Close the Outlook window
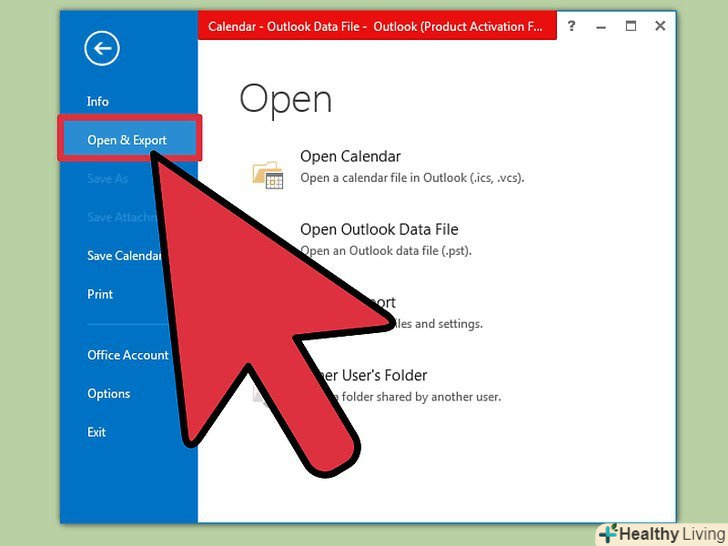Viewport: 728px width, 546px height. (660, 26)
